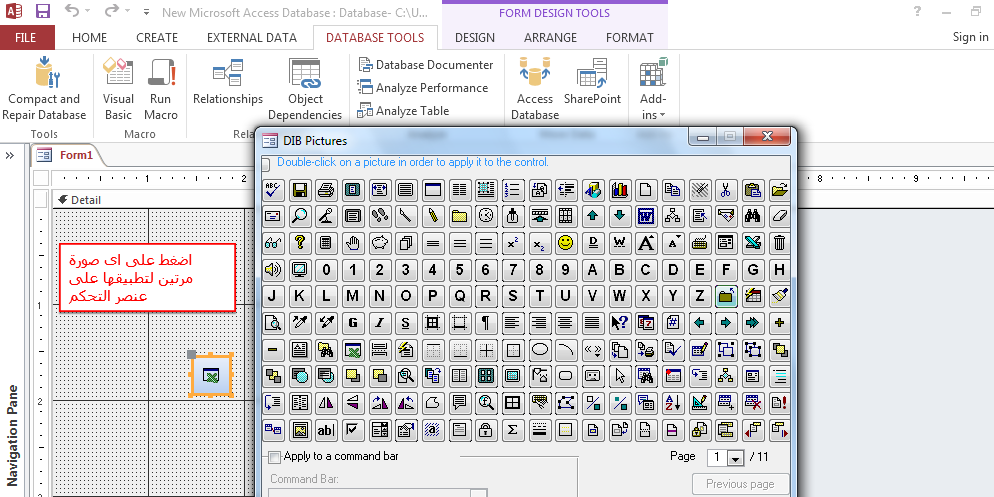This screenshot has height=497, width=994.
Task: Select the paintbrush picture after Z row
Action: click(x=779, y=296)
